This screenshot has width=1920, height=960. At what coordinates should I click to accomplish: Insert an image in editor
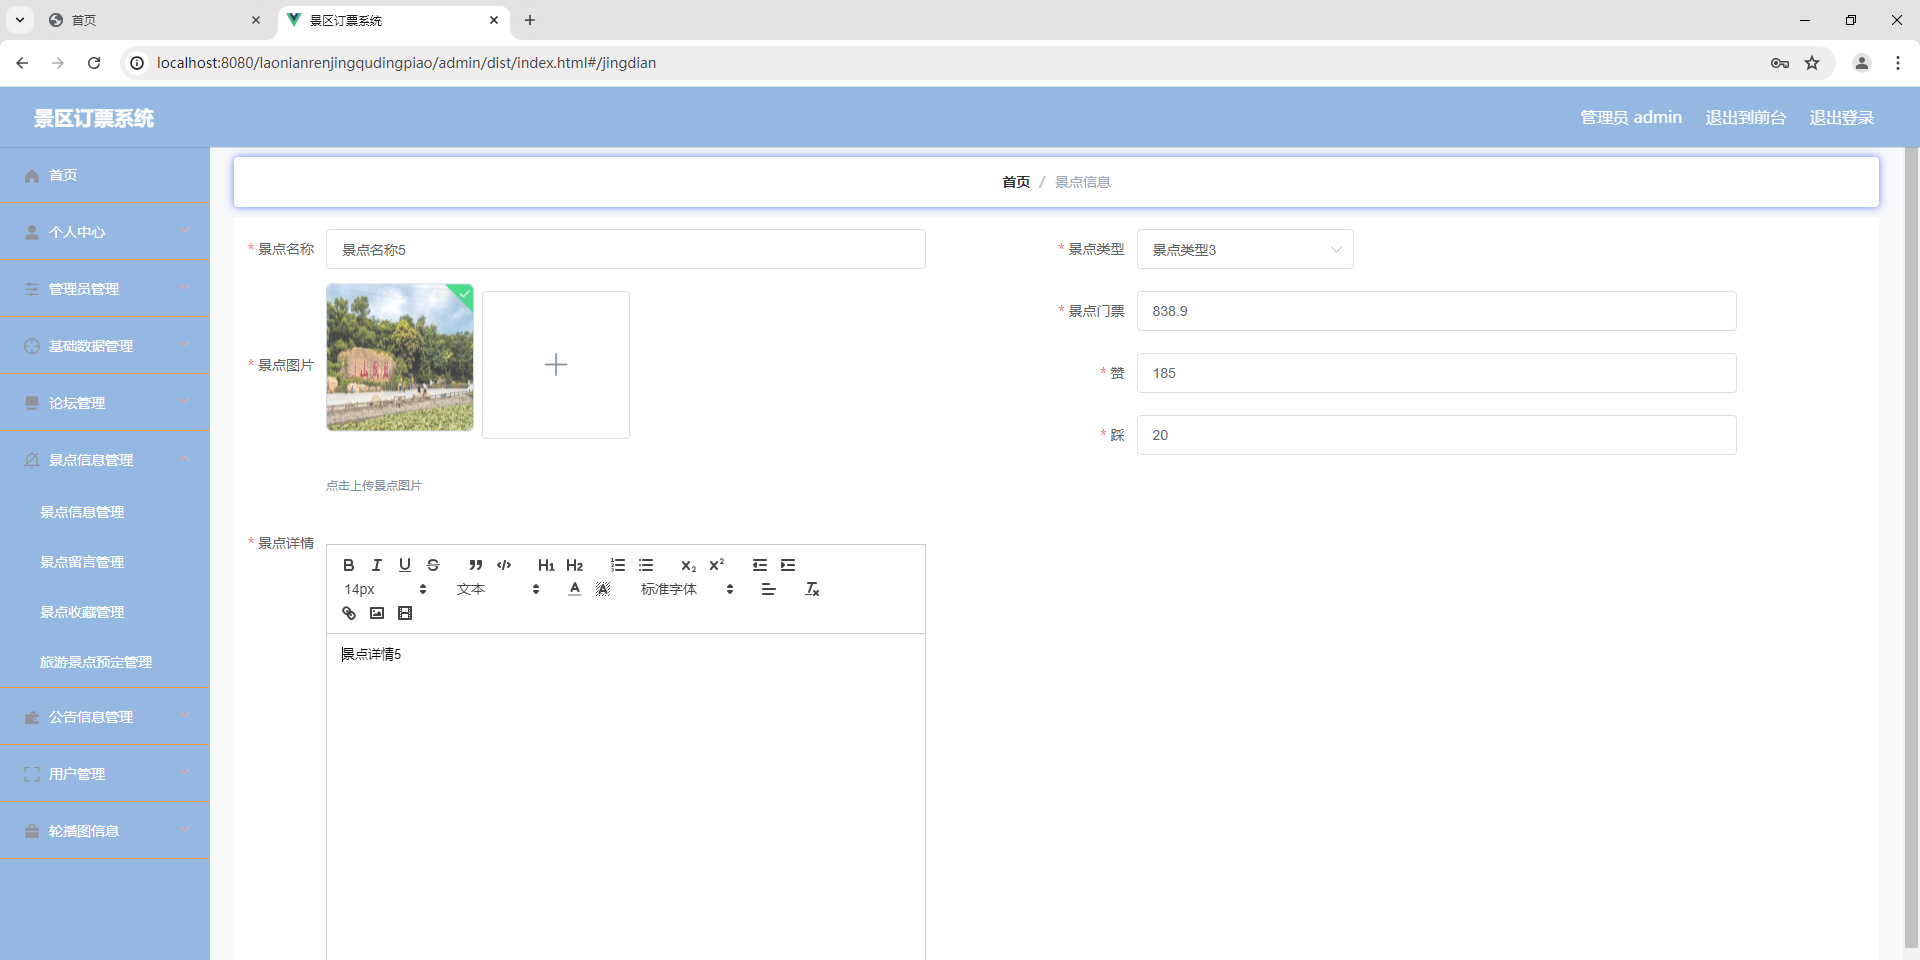pyautogui.click(x=377, y=613)
